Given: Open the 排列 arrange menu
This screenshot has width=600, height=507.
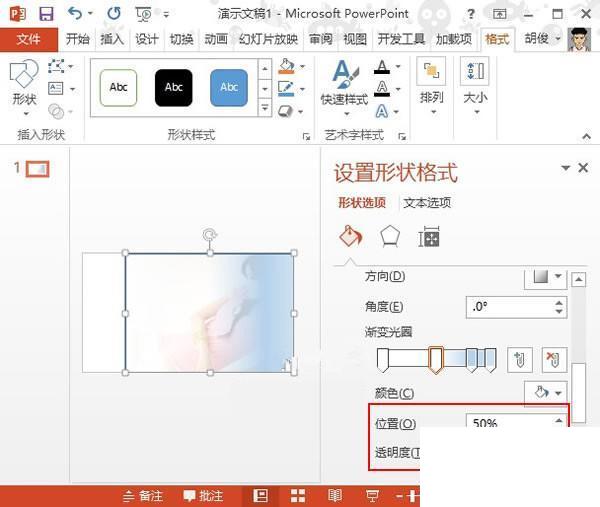Looking at the screenshot, I should click(432, 86).
